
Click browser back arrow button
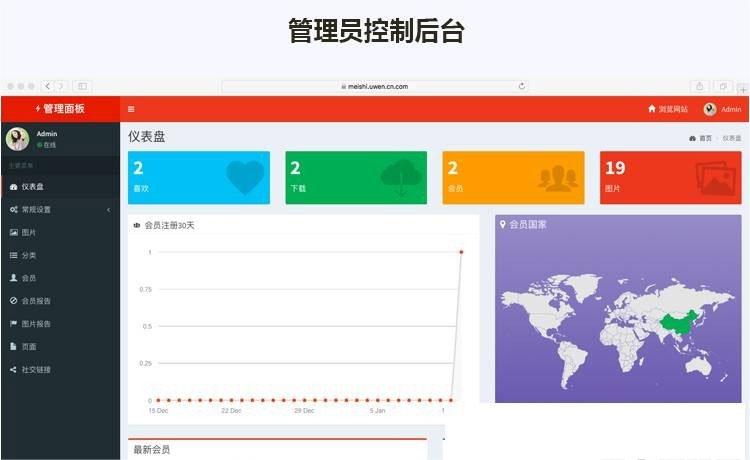(x=47, y=87)
